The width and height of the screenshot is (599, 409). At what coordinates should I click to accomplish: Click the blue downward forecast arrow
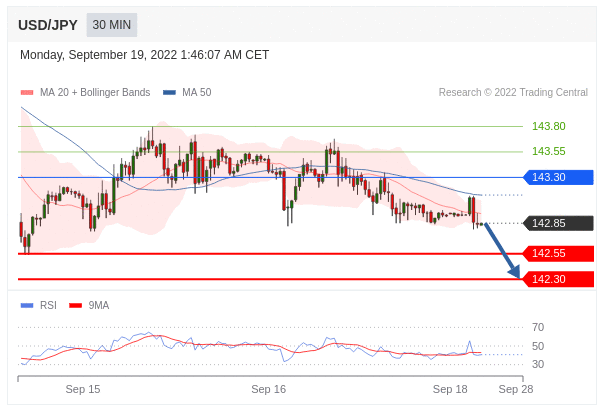(x=503, y=251)
